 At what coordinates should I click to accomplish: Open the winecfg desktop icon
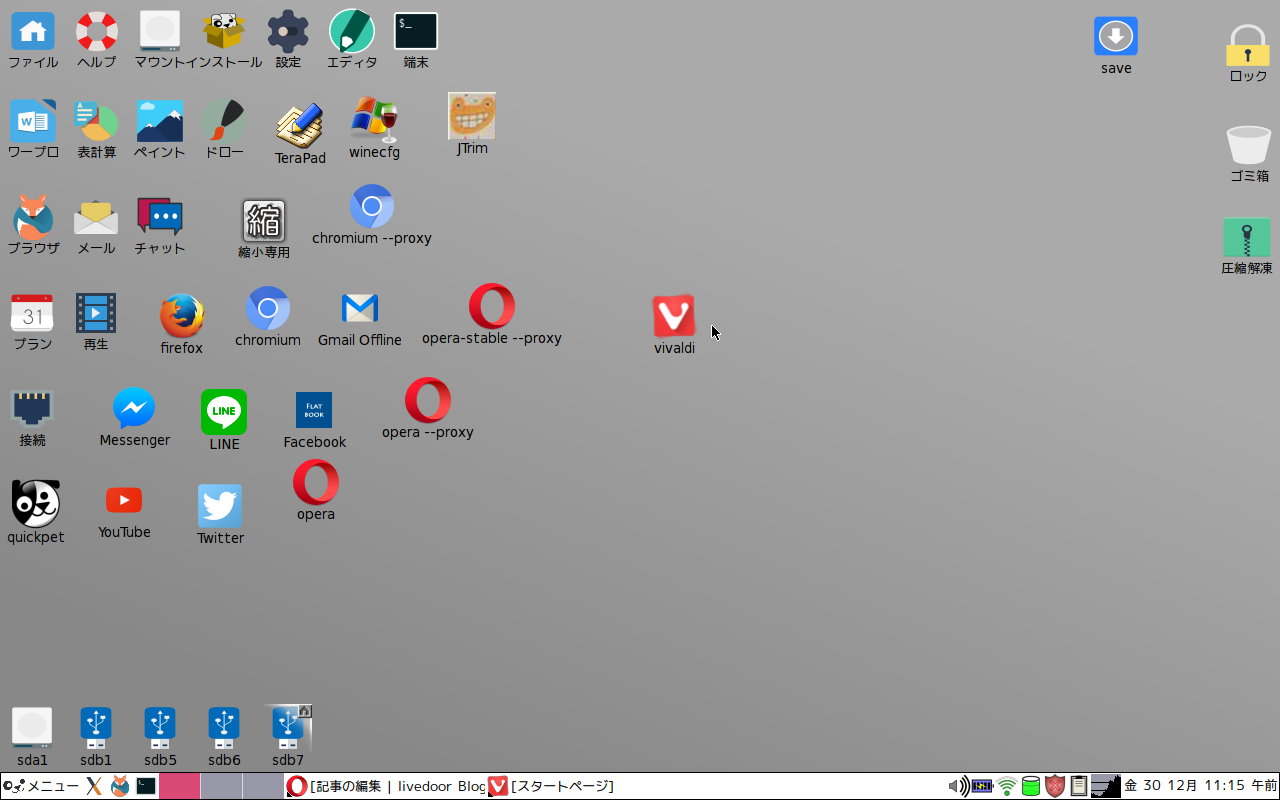coord(374,120)
